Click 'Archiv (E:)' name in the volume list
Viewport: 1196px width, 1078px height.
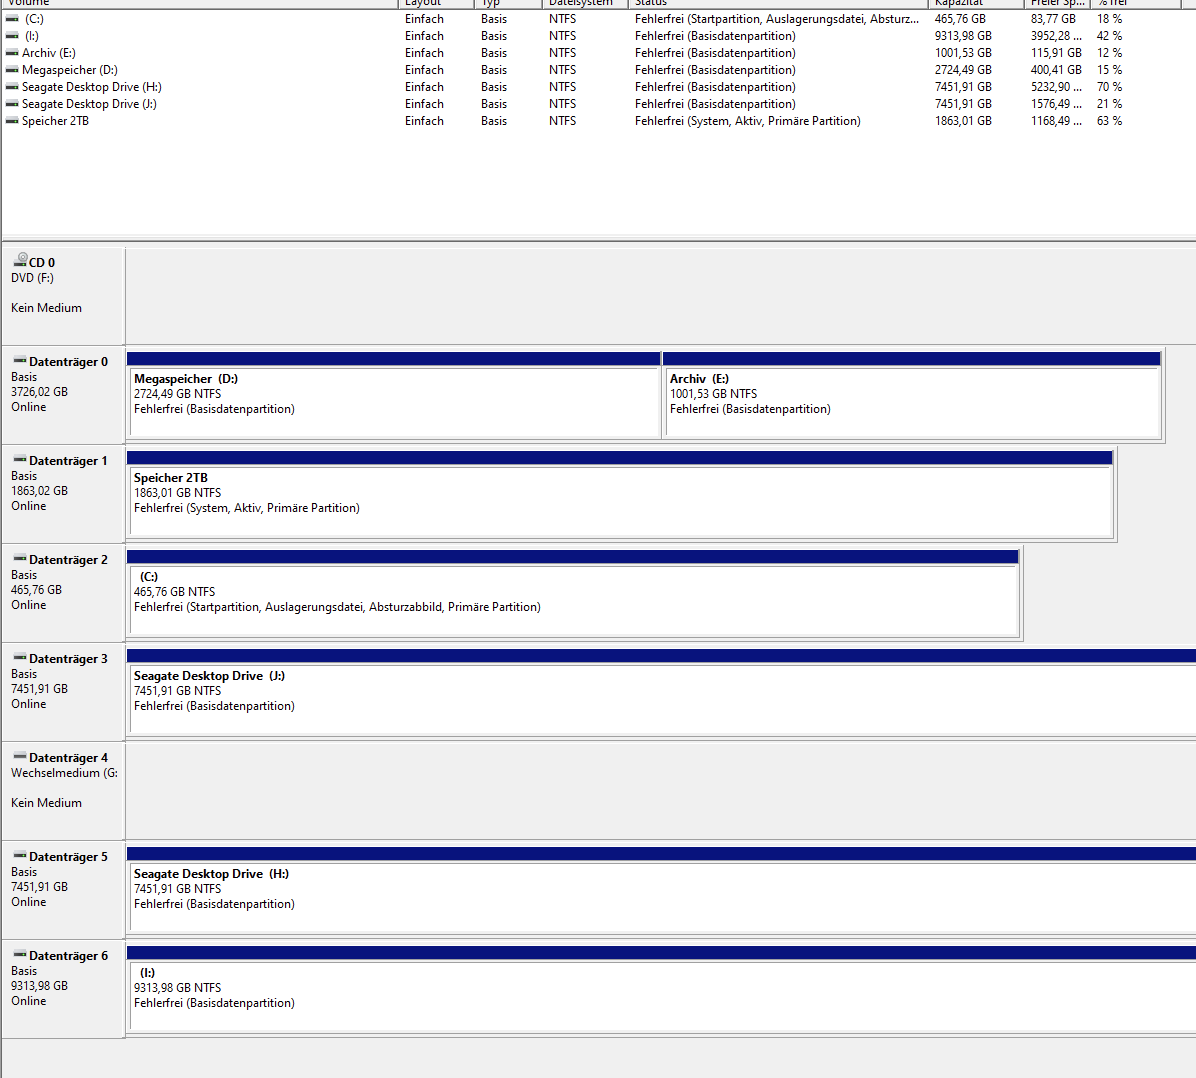(x=49, y=53)
